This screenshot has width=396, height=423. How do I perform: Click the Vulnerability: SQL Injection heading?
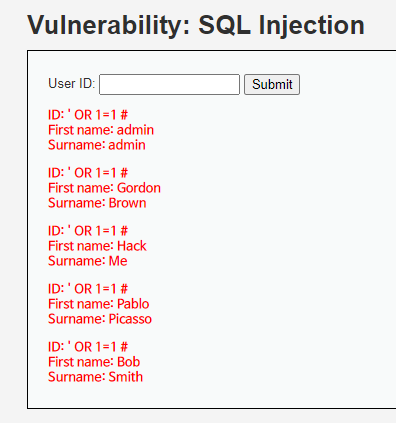tap(196, 25)
